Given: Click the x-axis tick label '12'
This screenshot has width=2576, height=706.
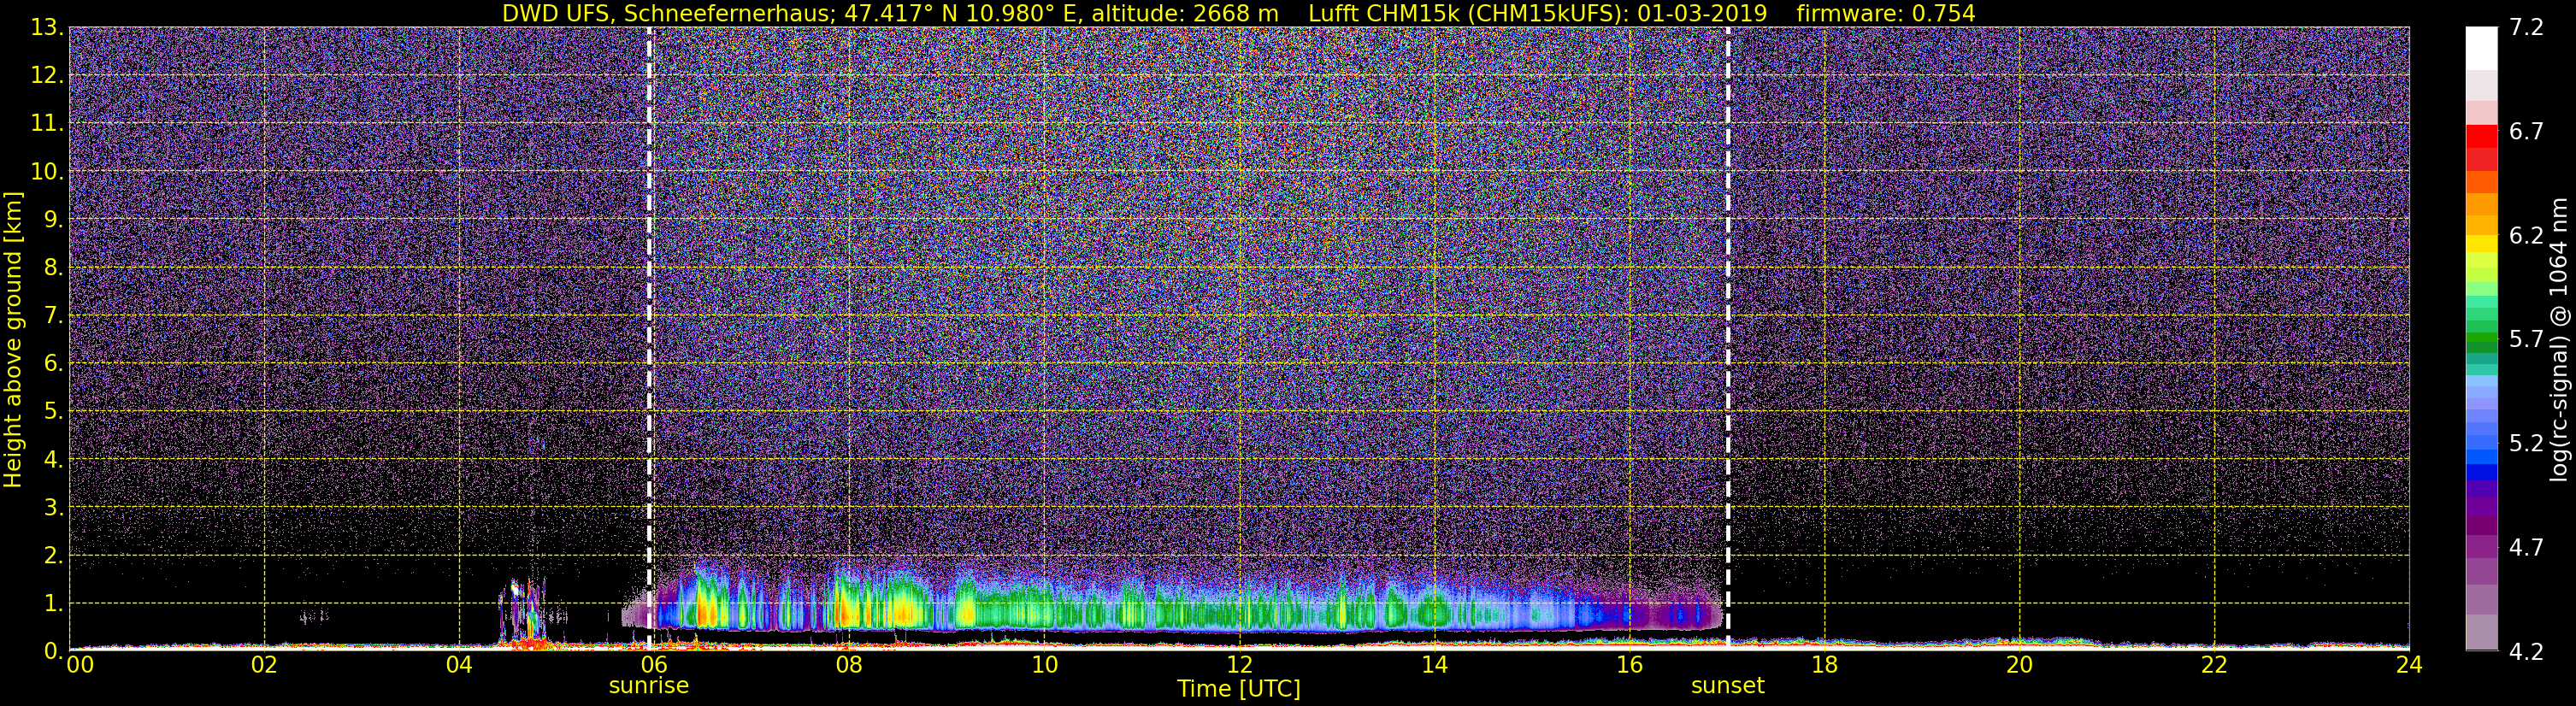Looking at the screenshot, I should (1239, 664).
